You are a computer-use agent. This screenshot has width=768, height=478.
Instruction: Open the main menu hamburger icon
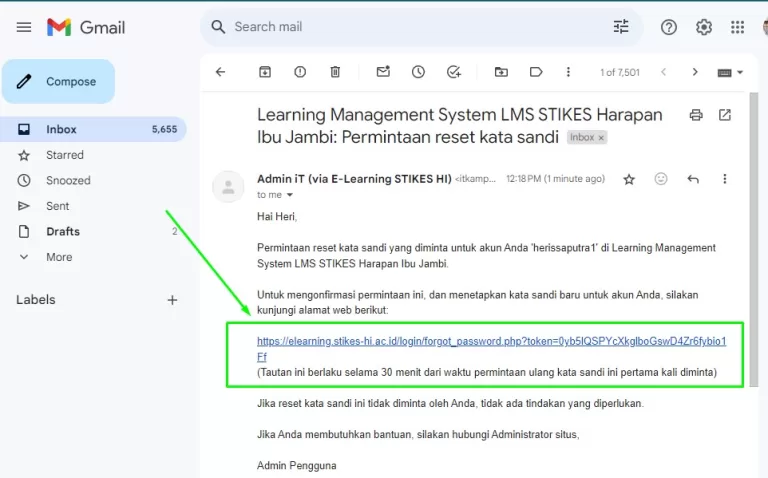[x=24, y=27]
